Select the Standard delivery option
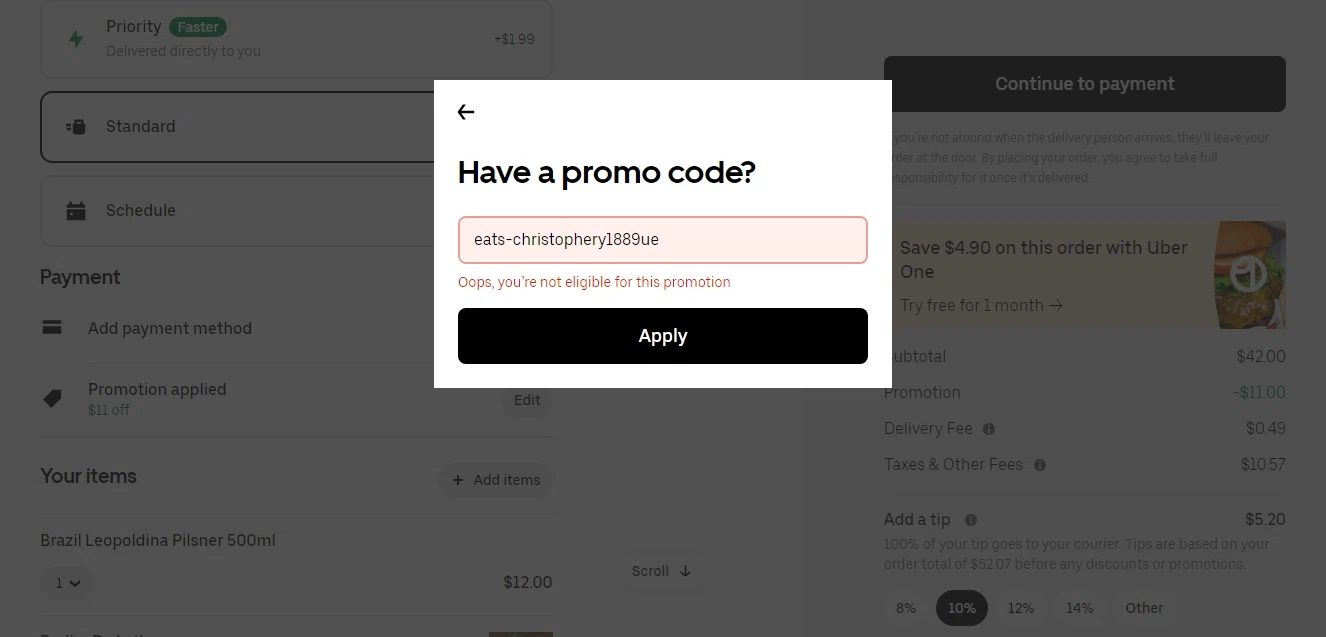 [237, 127]
